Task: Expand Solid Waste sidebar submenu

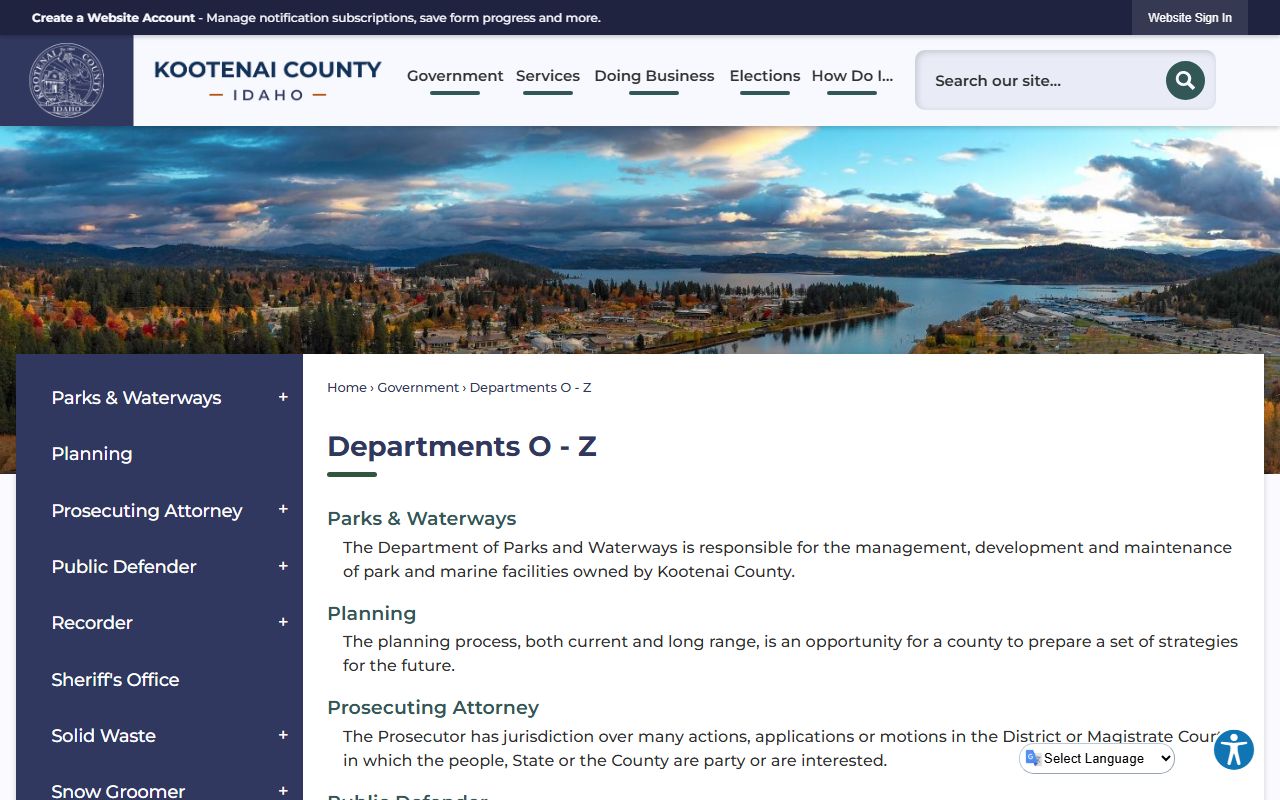Action: [283, 735]
